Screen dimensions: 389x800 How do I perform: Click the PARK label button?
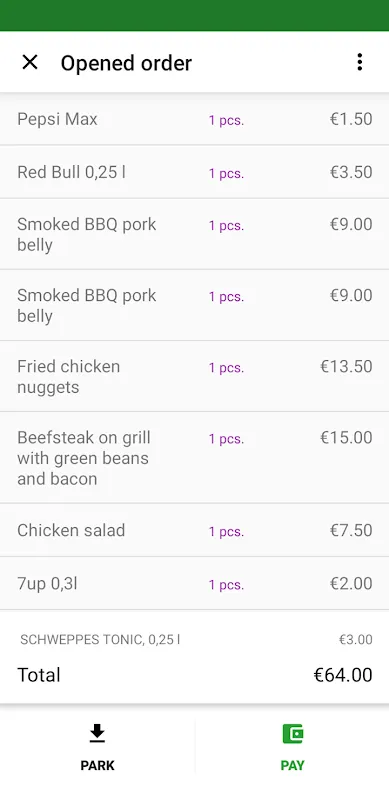98,765
